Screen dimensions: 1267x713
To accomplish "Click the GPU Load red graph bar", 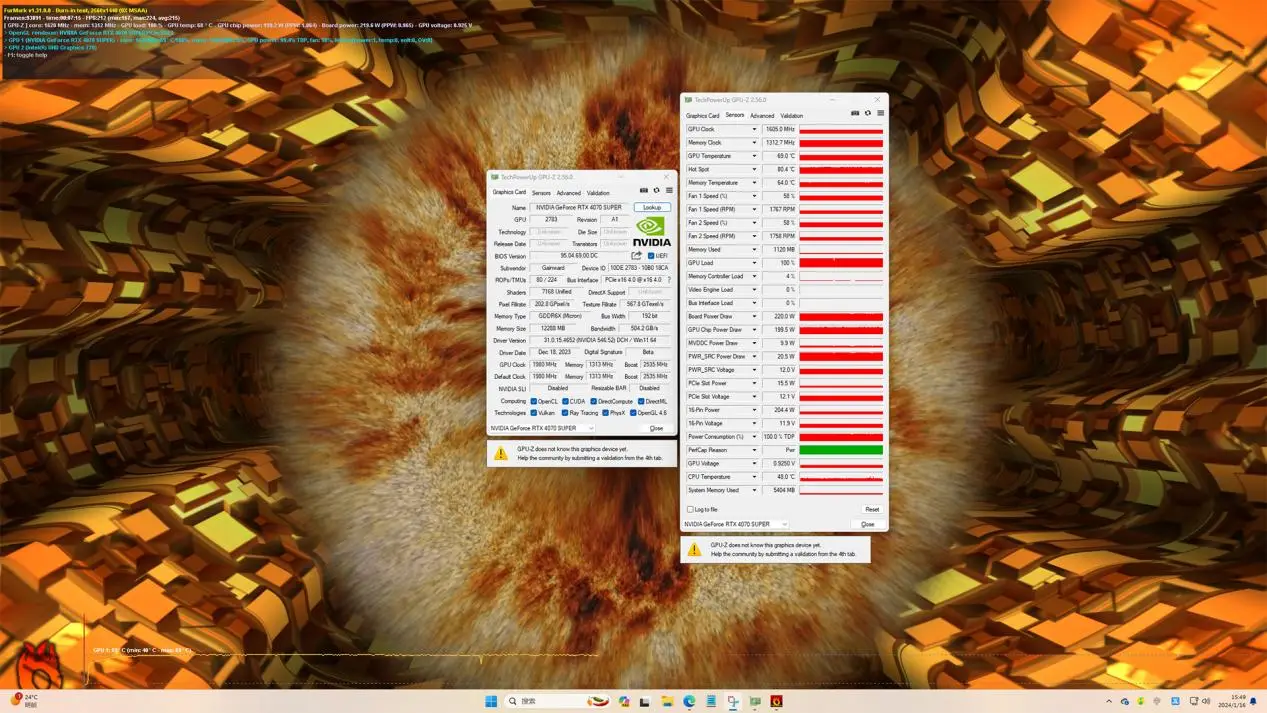I will click(x=841, y=263).
